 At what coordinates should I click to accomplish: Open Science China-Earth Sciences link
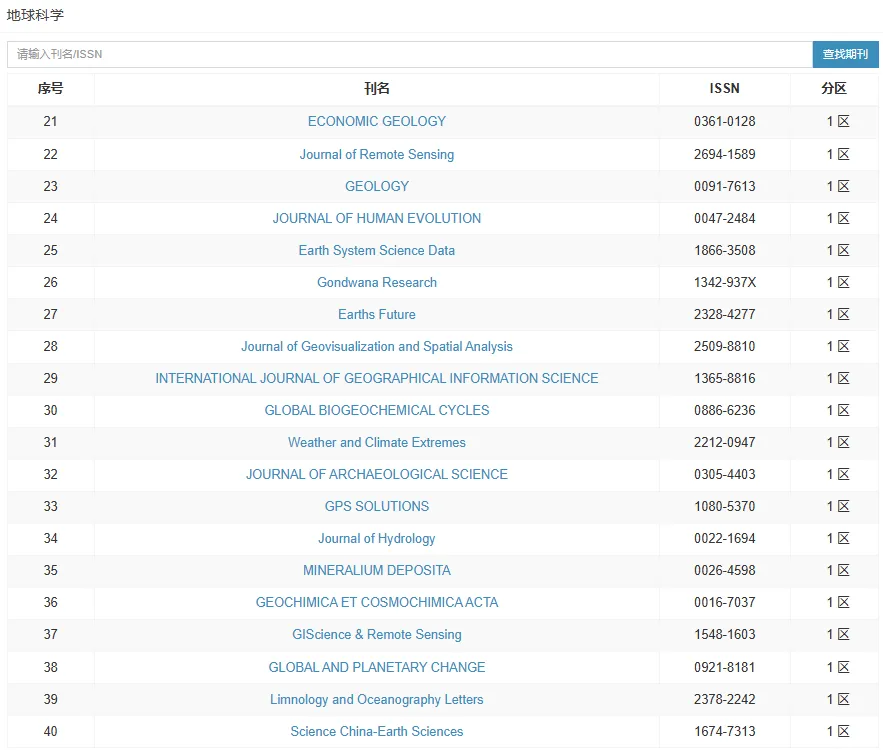(x=377, y=731)
